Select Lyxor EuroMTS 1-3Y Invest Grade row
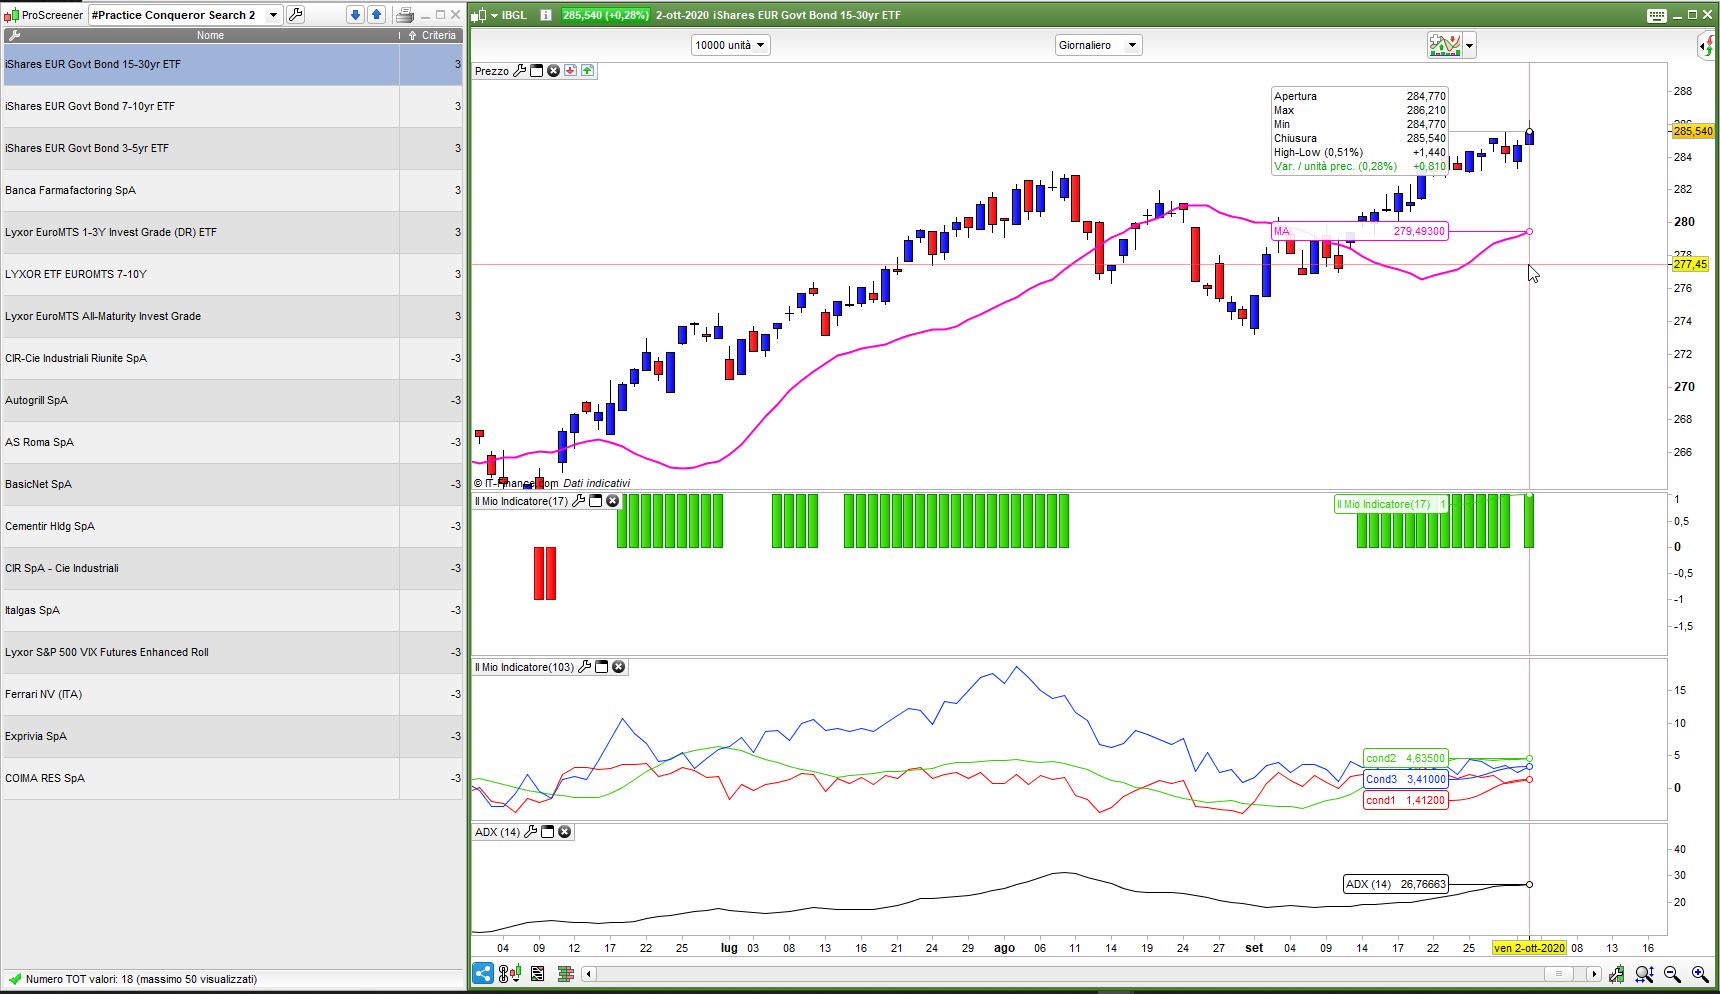Screen dimensions: 1720x994 coord(232,232)
